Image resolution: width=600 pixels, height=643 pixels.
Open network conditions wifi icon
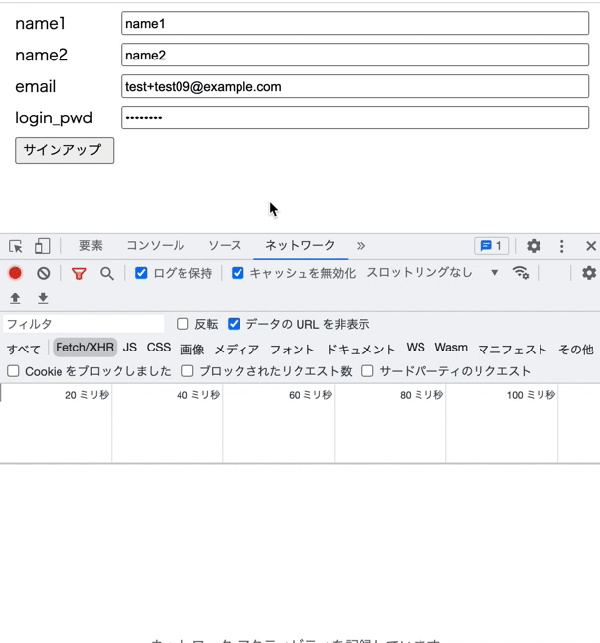pyautogui.click(x=521, y=273)
